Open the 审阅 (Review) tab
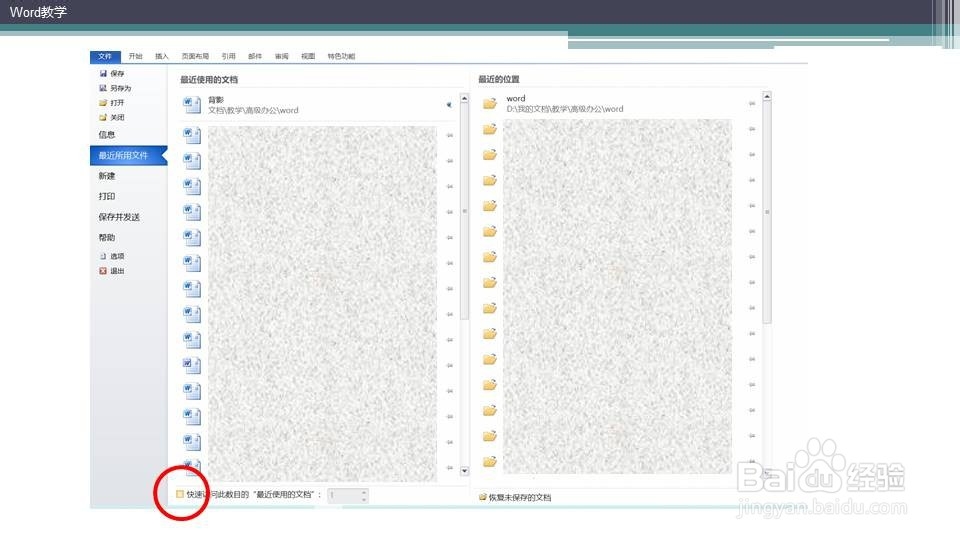The height and width of the screenshot is (540, 960). point(282,56)
